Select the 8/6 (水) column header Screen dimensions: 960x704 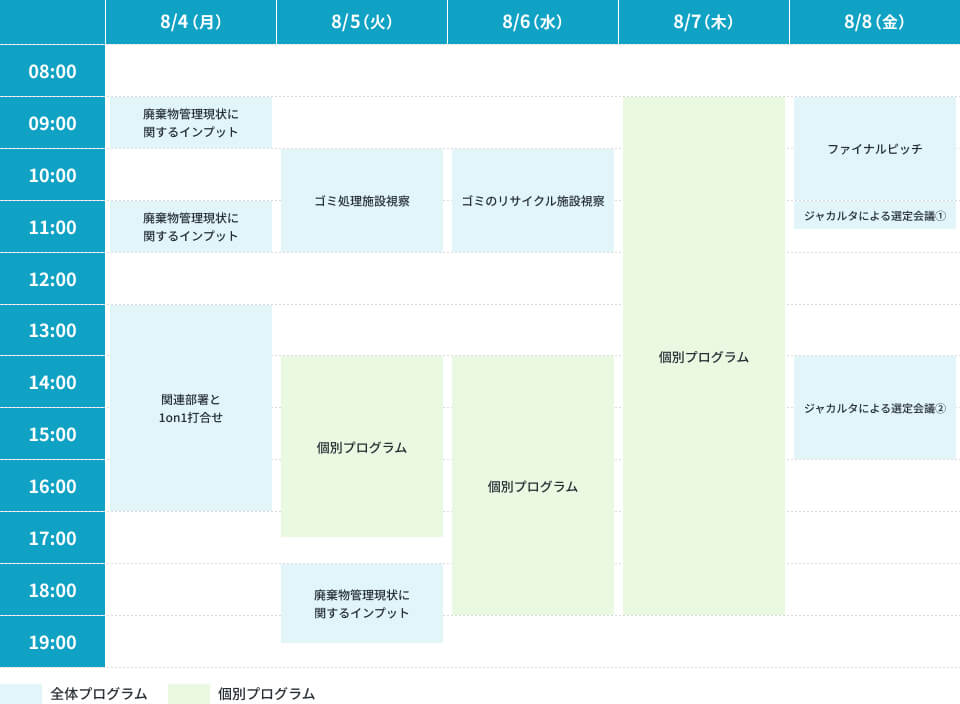pyautogui.click(x=532, y=22)
